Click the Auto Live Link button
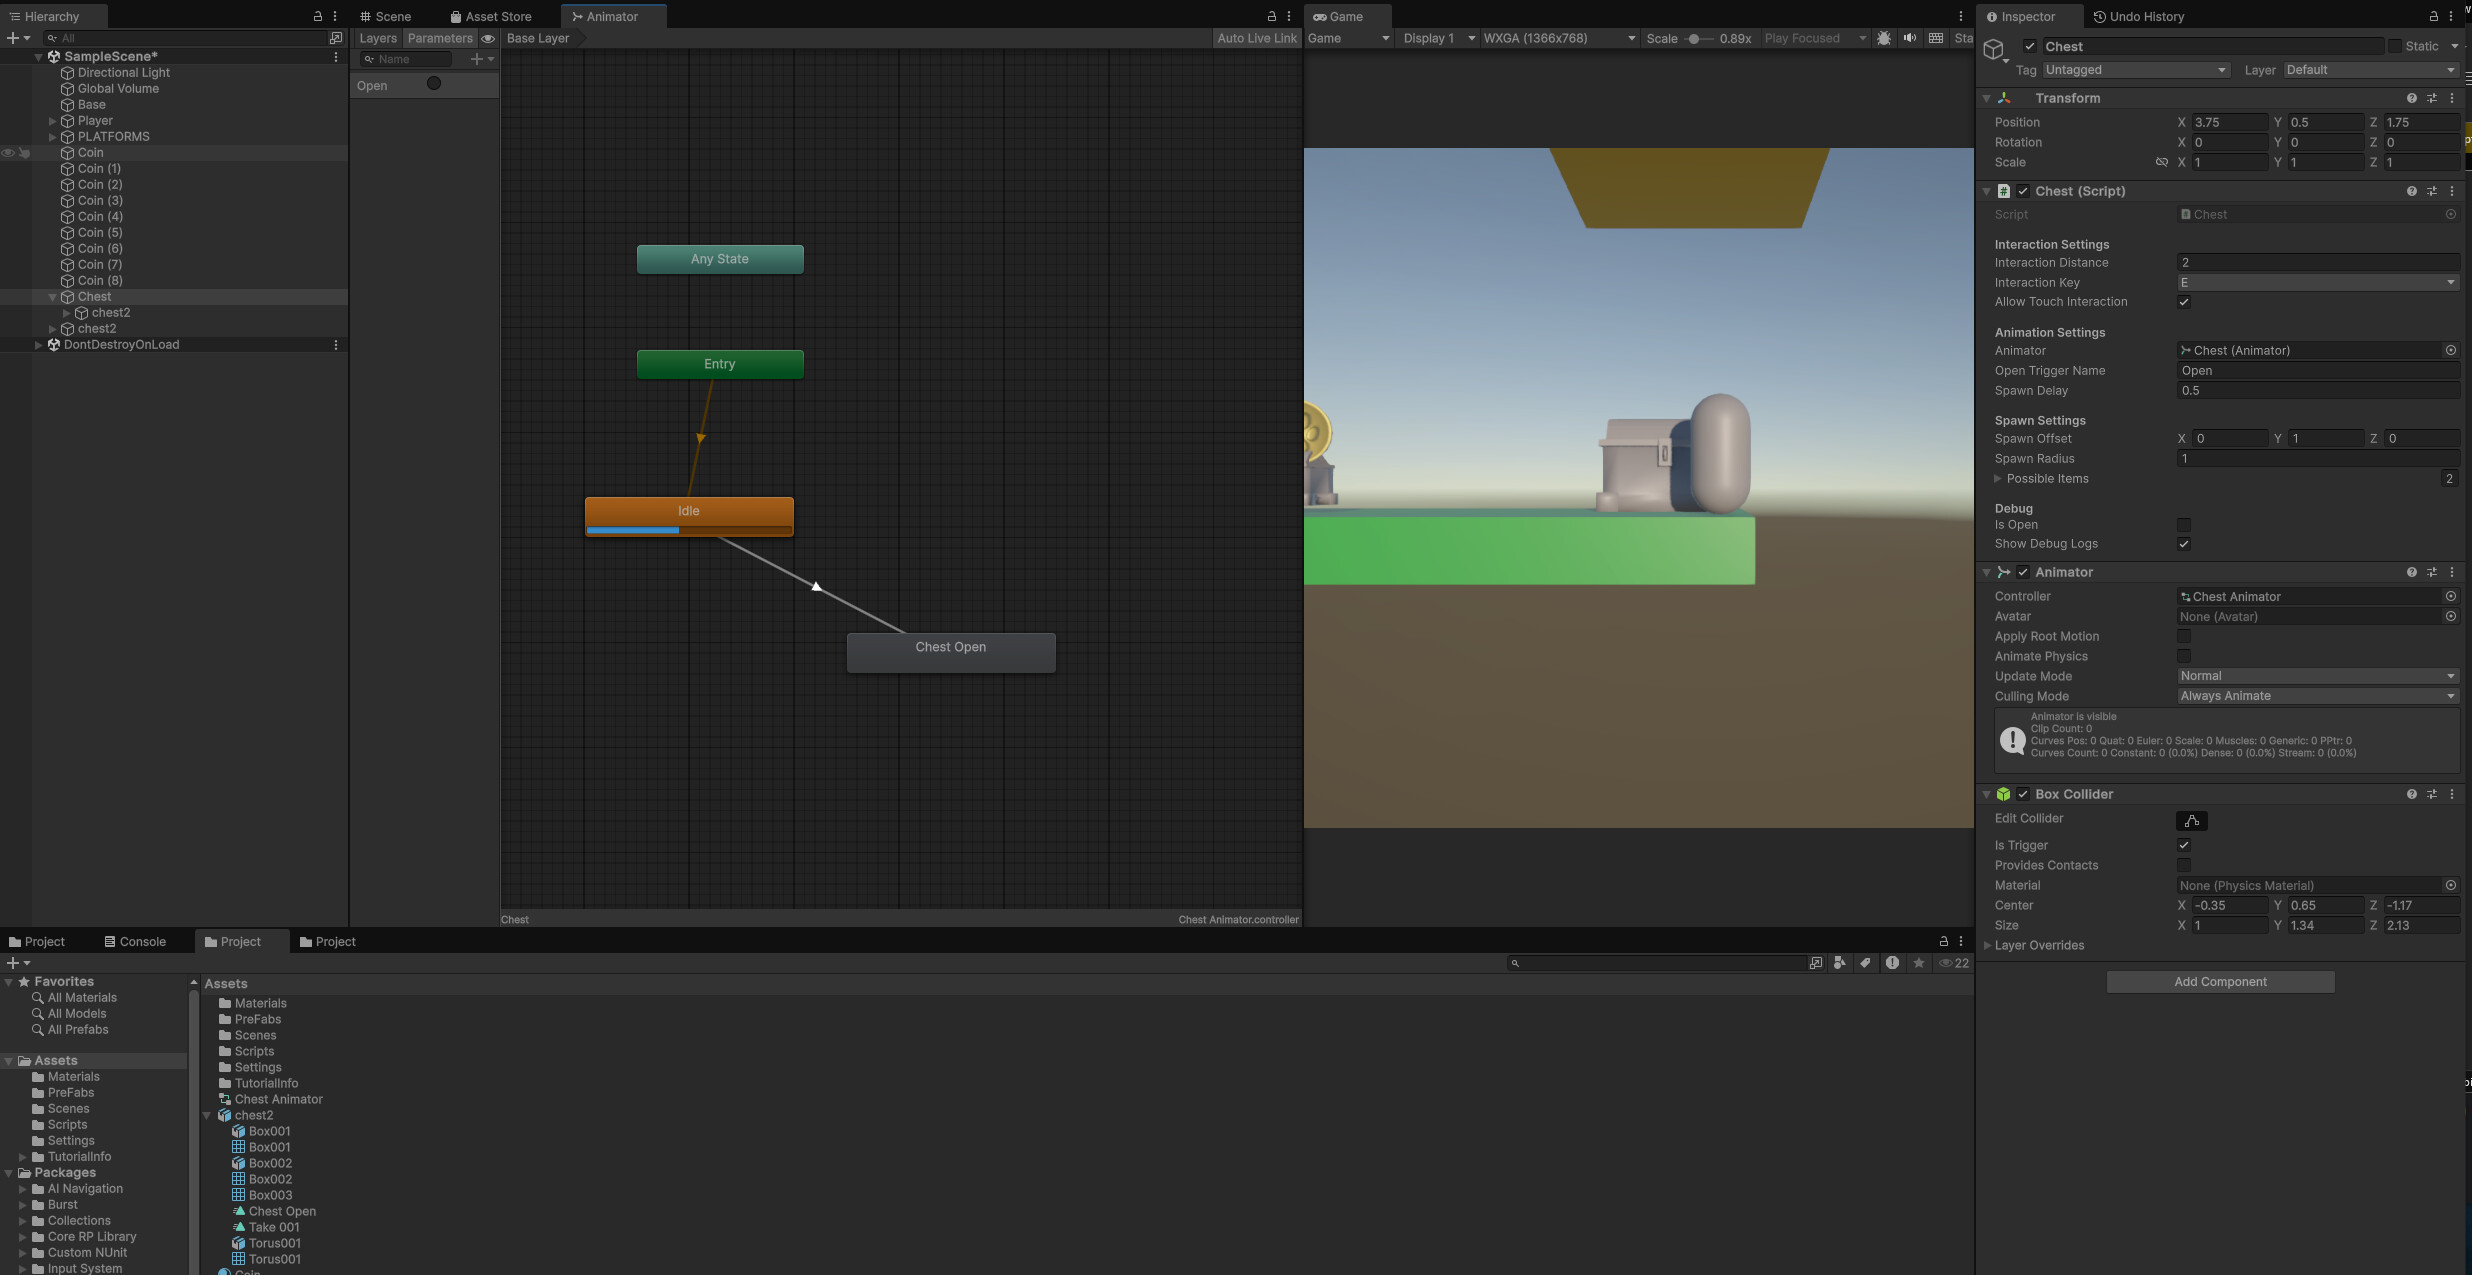 [1256, 38]
